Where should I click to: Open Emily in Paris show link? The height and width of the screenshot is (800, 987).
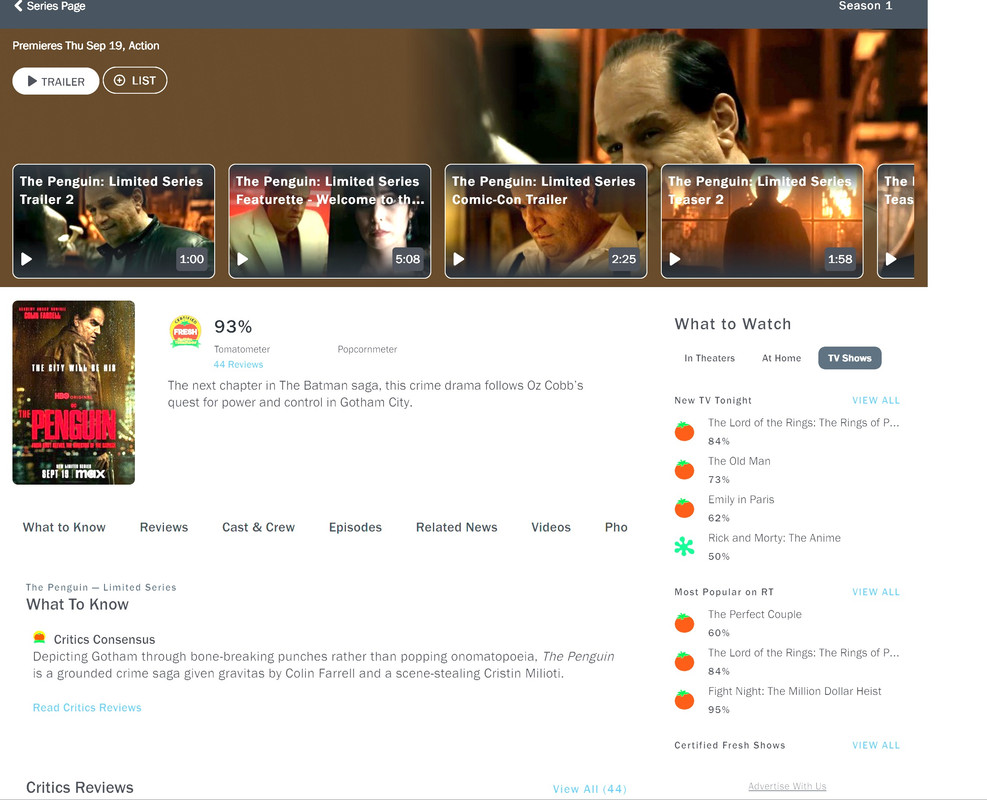741,500
